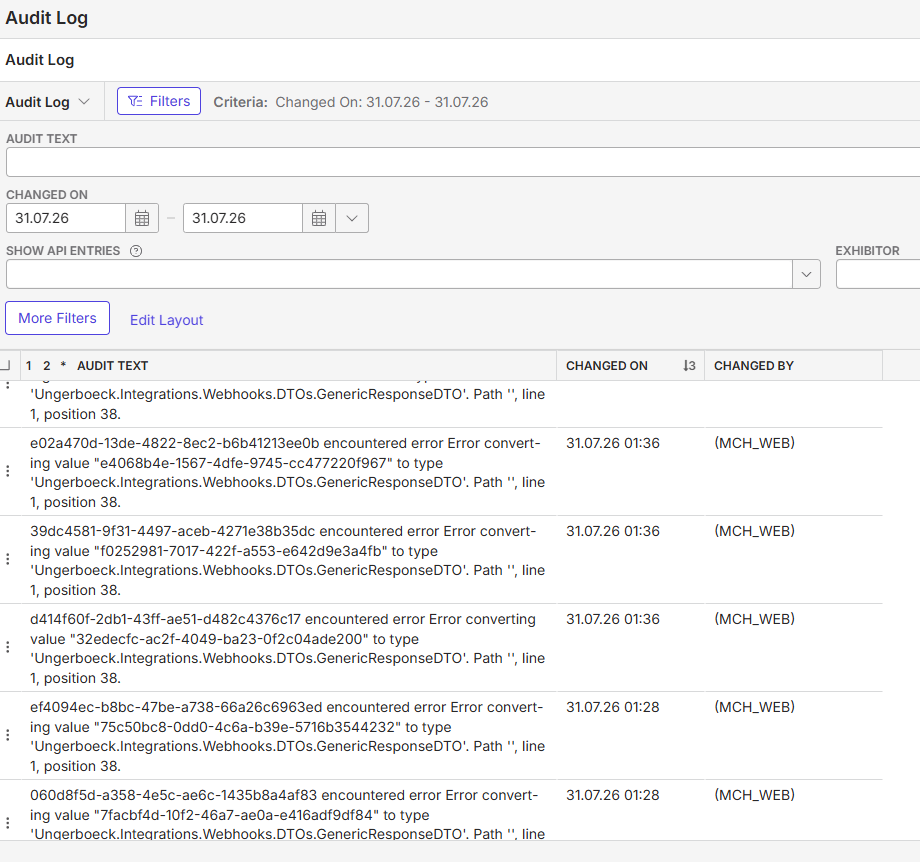Click the asterisk column header

[63, 366]
